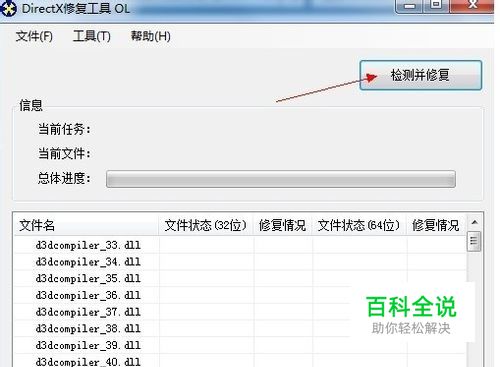Maximize the DirectX repair tool window

pos(436,5)
